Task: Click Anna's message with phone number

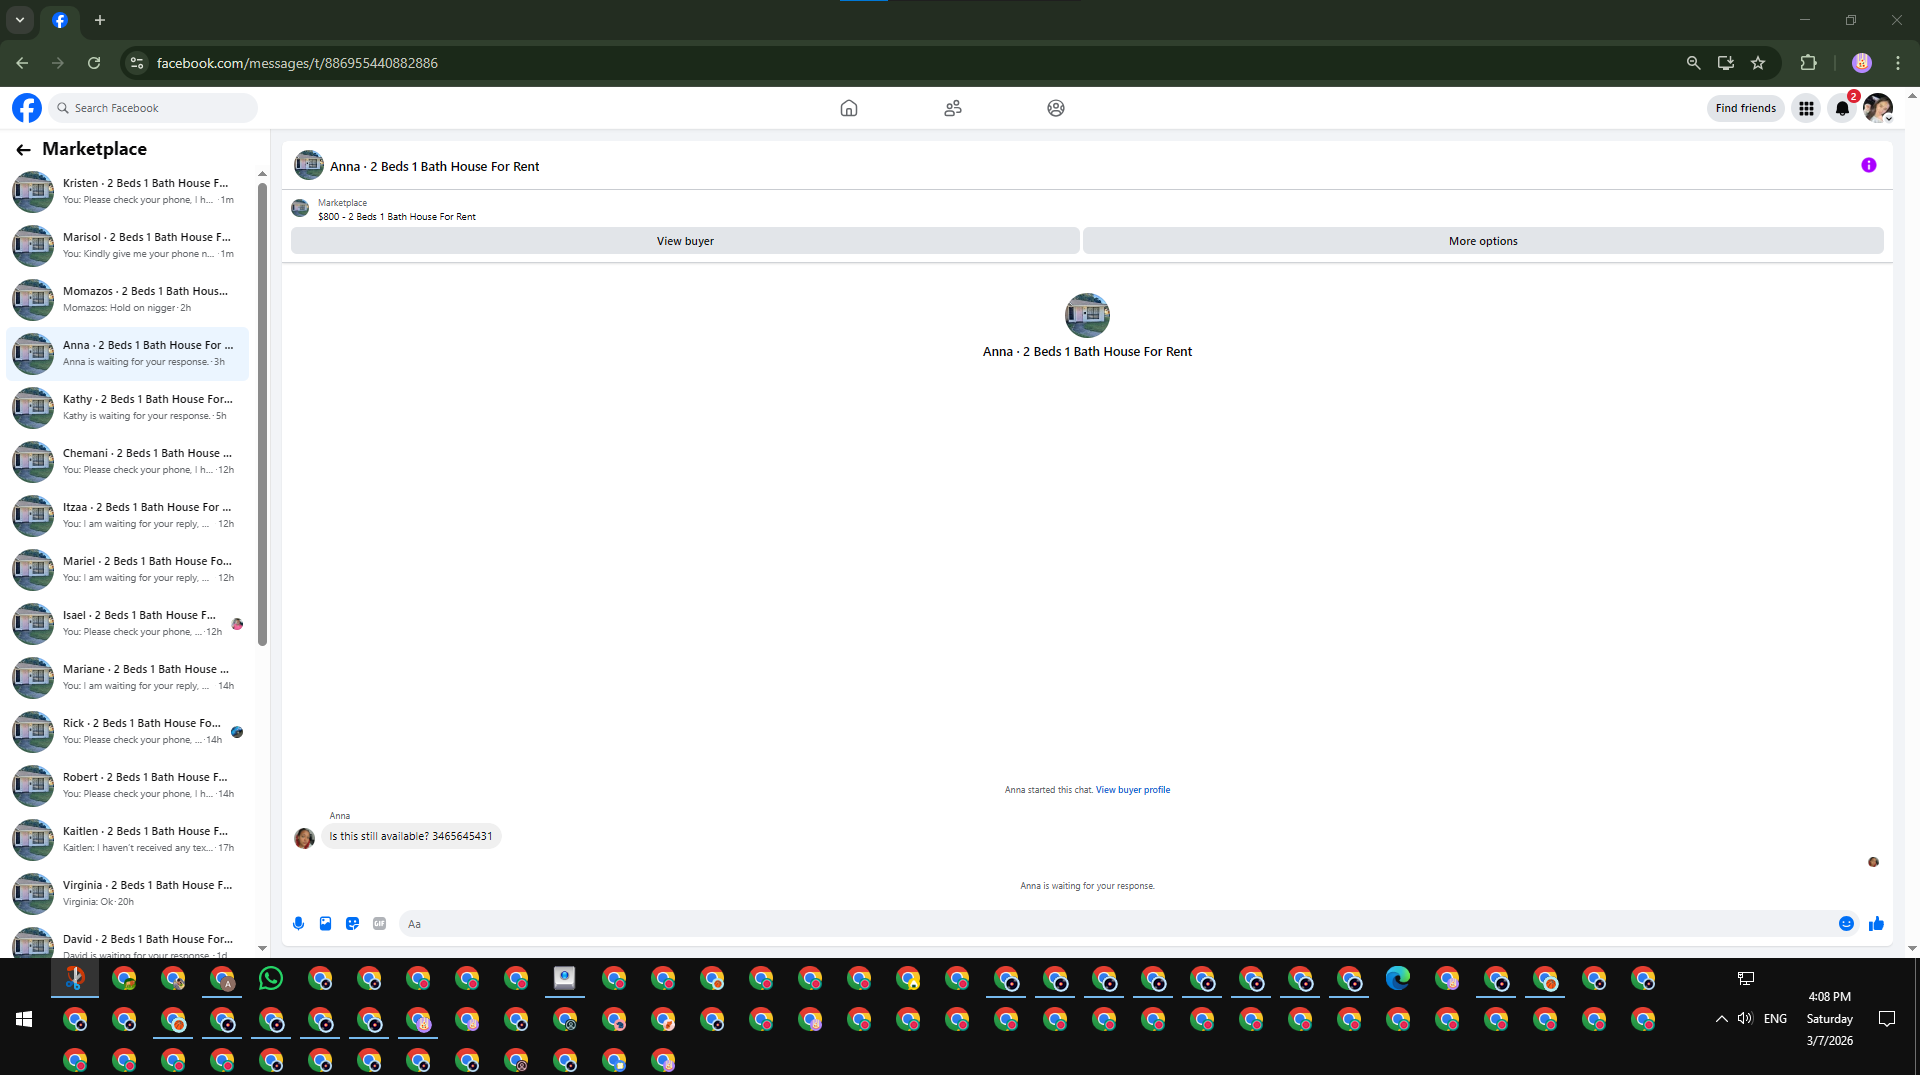Action: 411,837
